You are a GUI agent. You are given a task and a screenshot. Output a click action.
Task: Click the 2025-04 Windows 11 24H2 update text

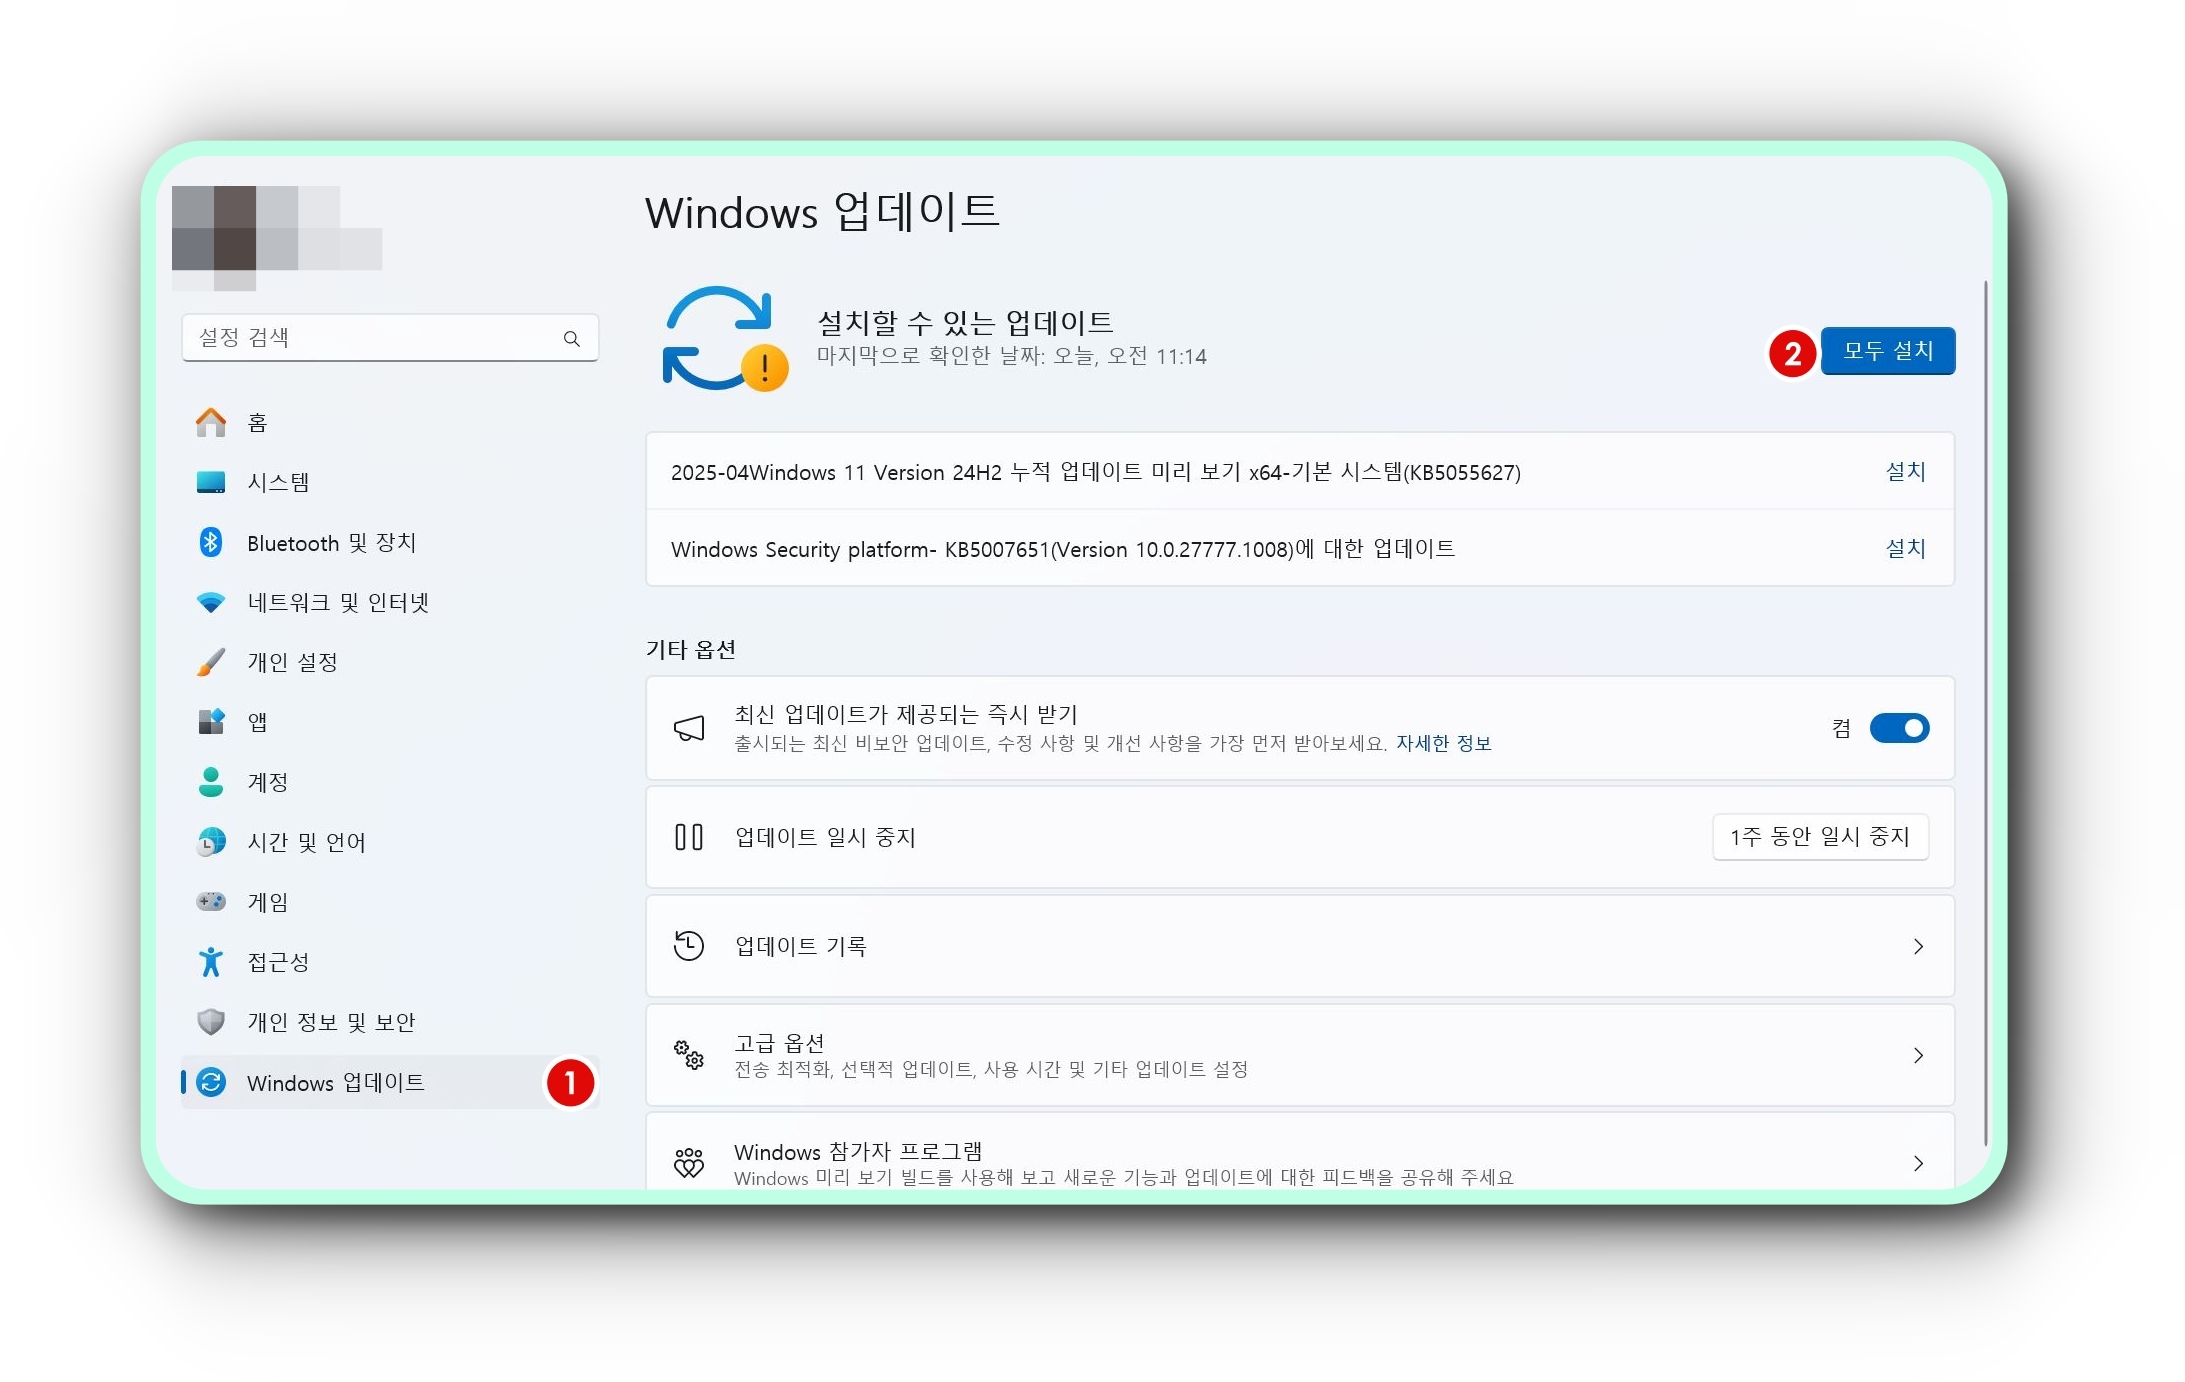(1095, 472)
